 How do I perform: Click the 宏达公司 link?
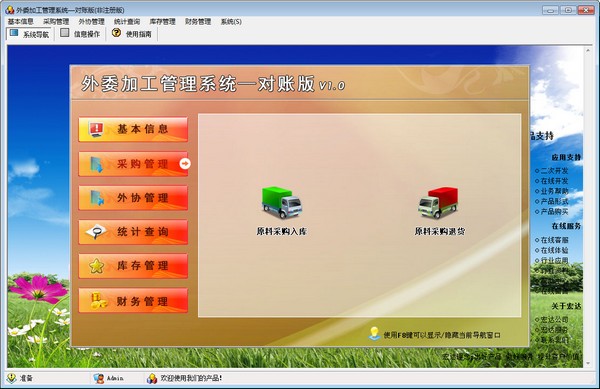[554, 319]
